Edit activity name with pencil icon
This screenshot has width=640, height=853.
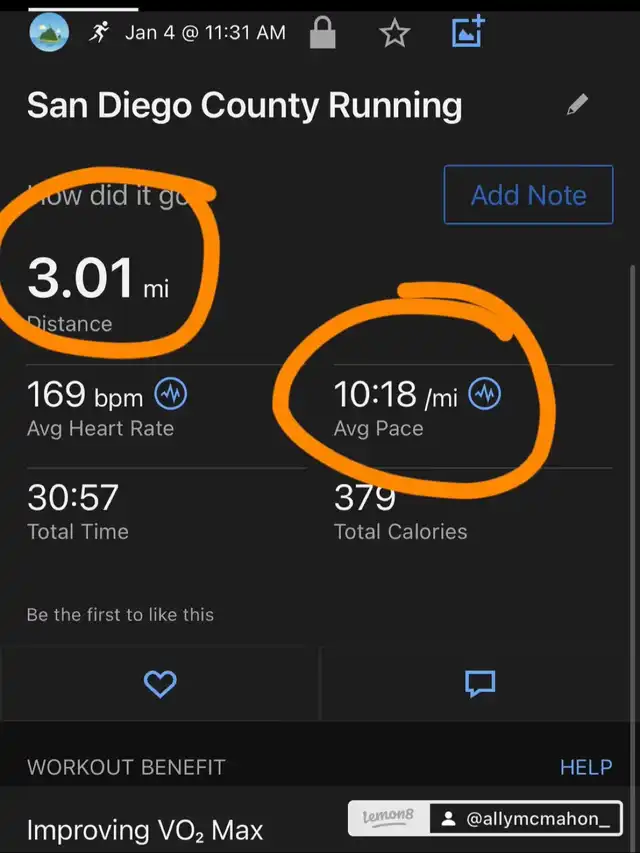click(577, 104)
